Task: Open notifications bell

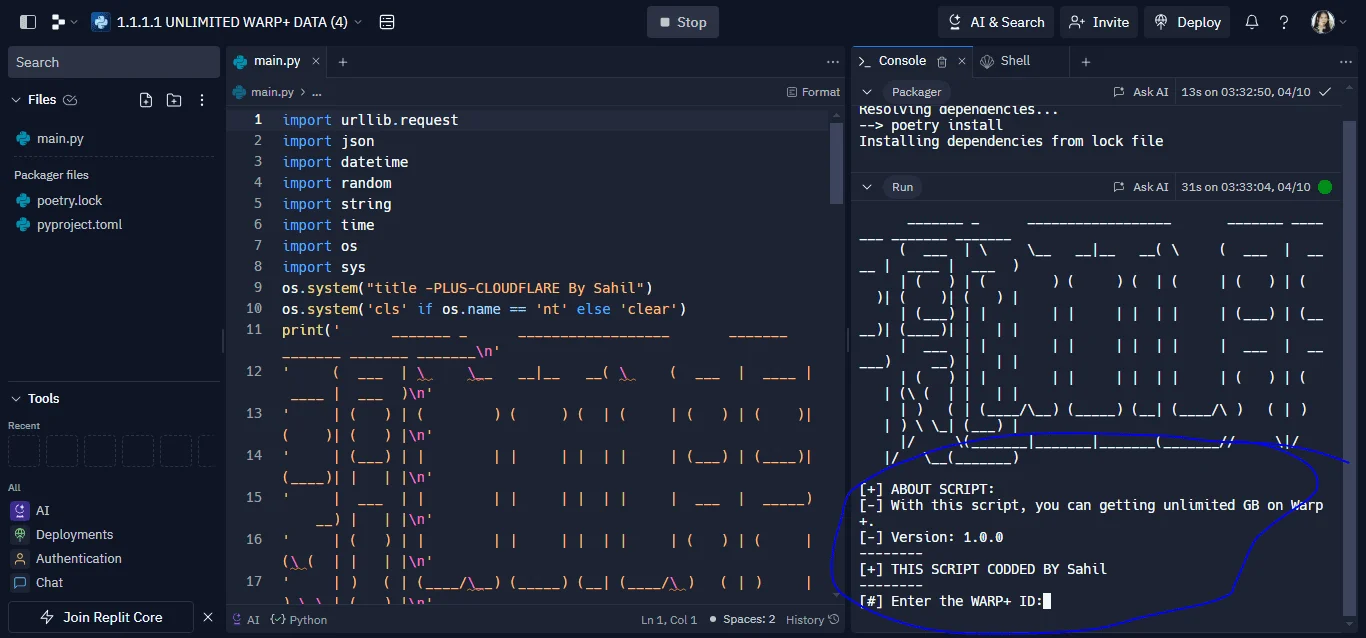Action: 1252,22
